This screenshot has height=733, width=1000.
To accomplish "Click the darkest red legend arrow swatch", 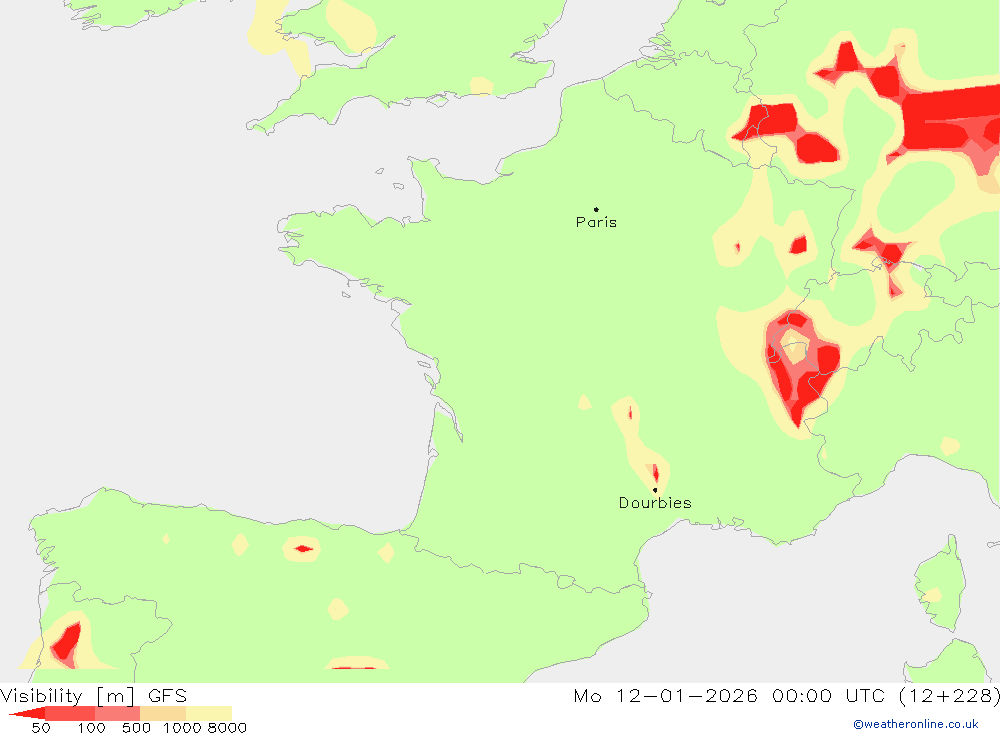I will coord(28,713).
